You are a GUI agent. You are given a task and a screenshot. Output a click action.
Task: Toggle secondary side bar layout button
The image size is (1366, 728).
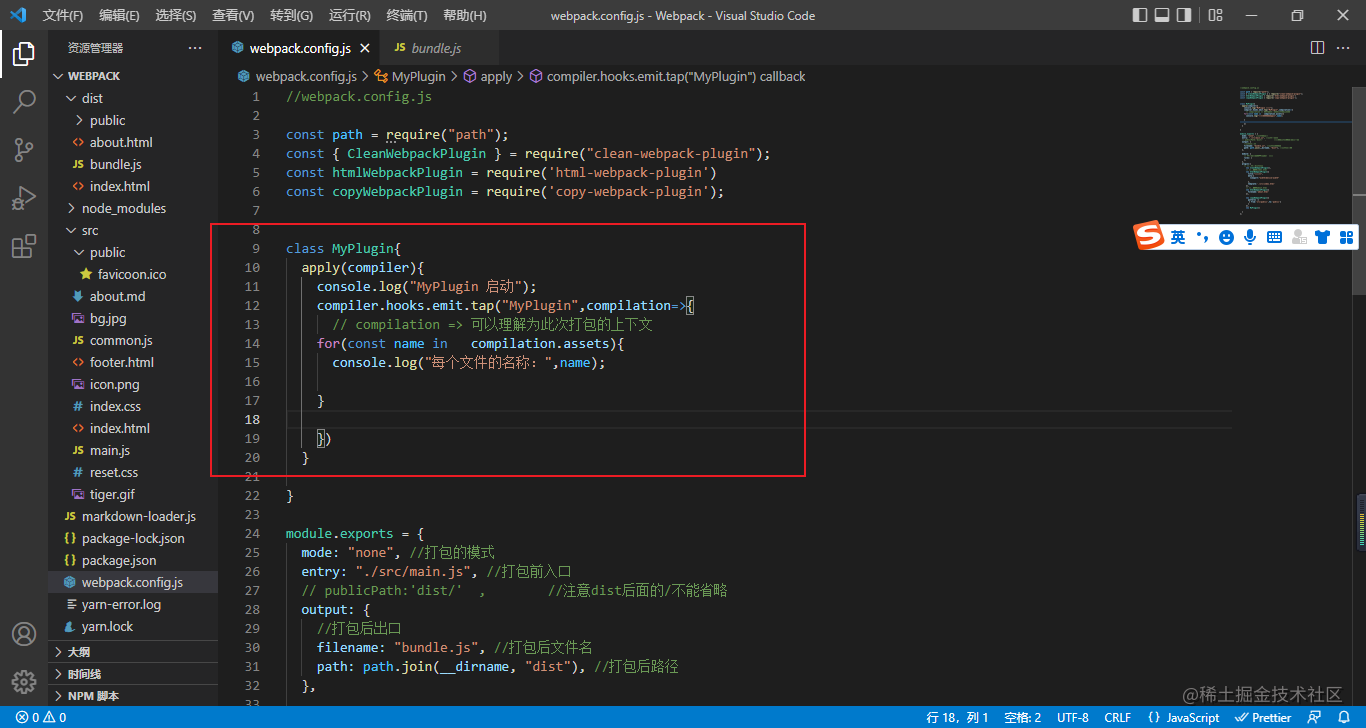point(1184,15)
